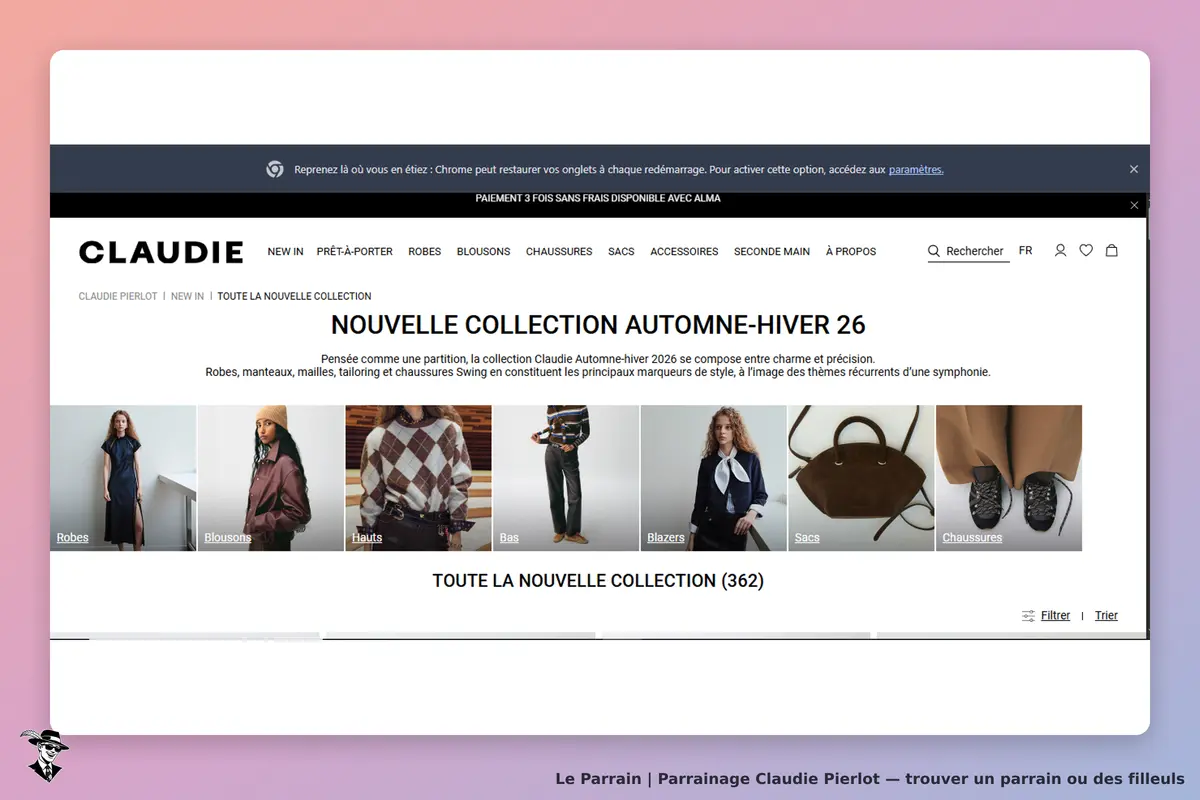This screenshot has width=1200, height=800.
Task: Expand the Filtrer options
Action: coord(1055,616)
